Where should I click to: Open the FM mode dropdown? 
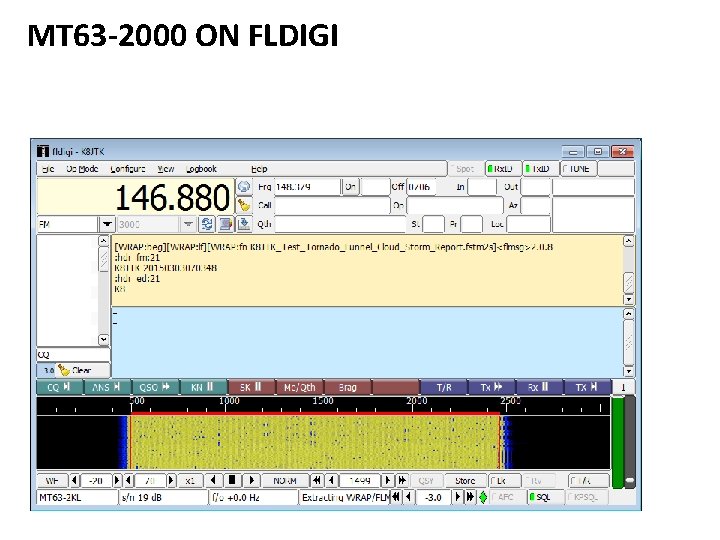click(107, 224)
